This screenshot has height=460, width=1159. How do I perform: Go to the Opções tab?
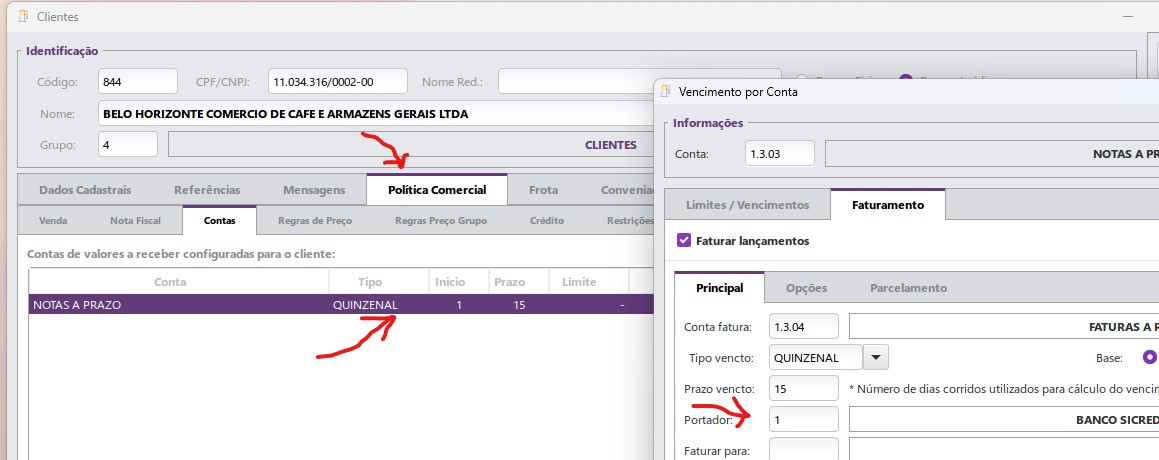[x=806, y=288]
